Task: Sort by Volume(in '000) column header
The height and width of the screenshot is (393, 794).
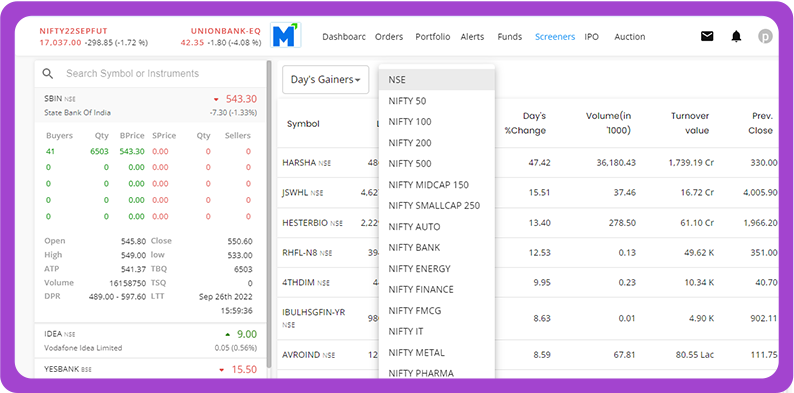Action: [x=609, y=123]
